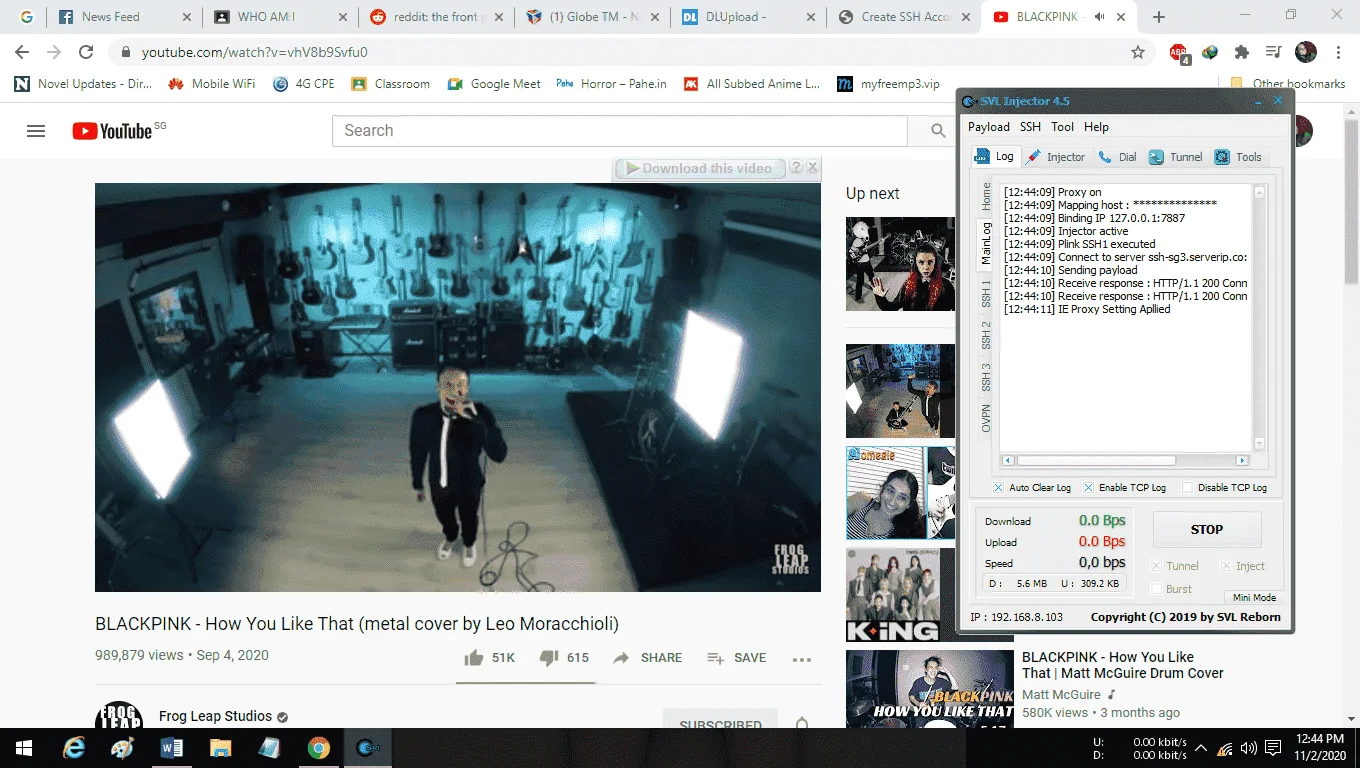The image size is (1360, 768).
Task: Close the Download this video bar
Action: tap(813, 168)
